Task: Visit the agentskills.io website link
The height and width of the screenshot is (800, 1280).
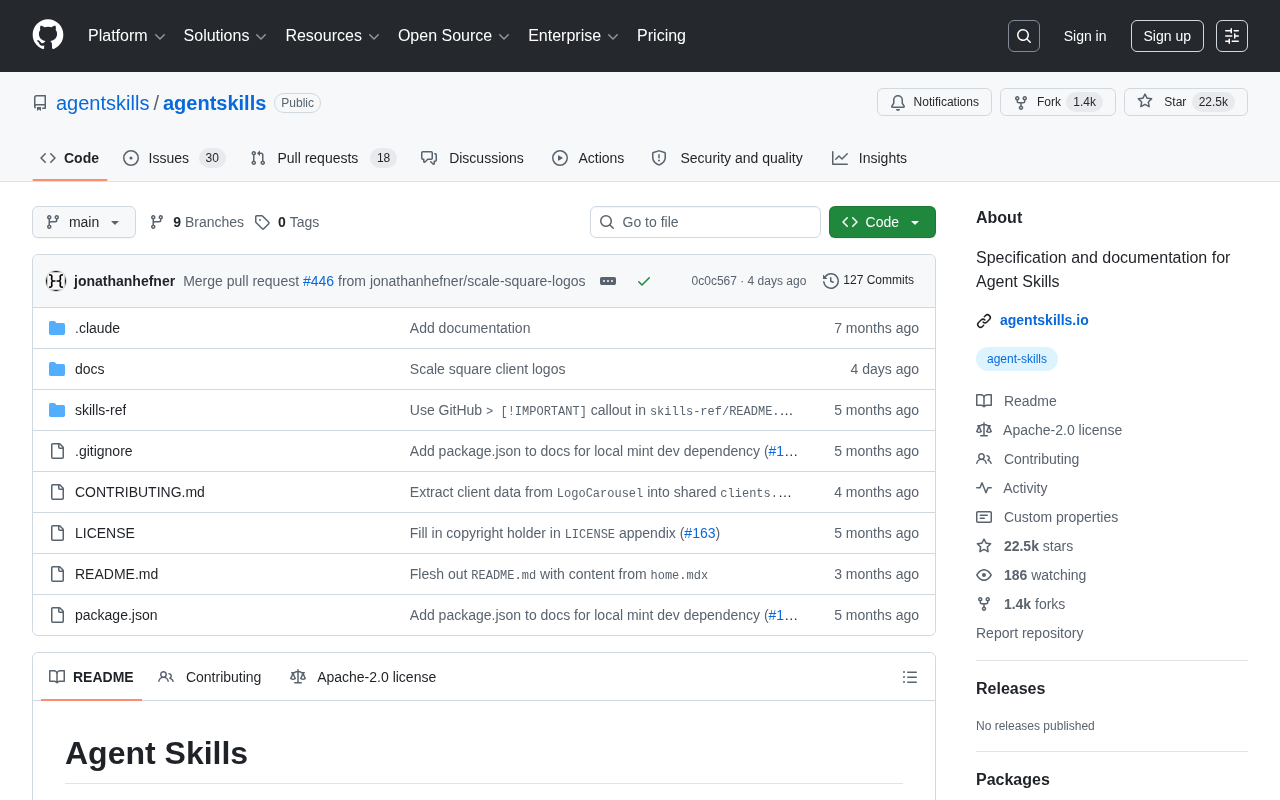Action: 1044,320
